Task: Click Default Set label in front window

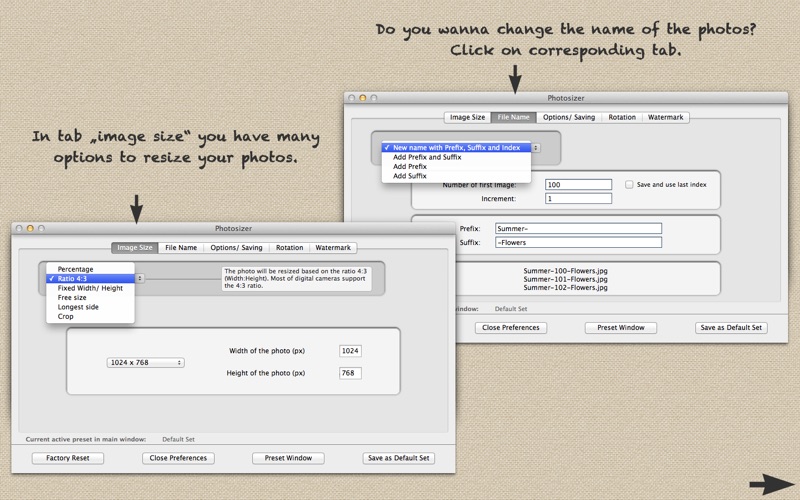Action: point(179,439)
